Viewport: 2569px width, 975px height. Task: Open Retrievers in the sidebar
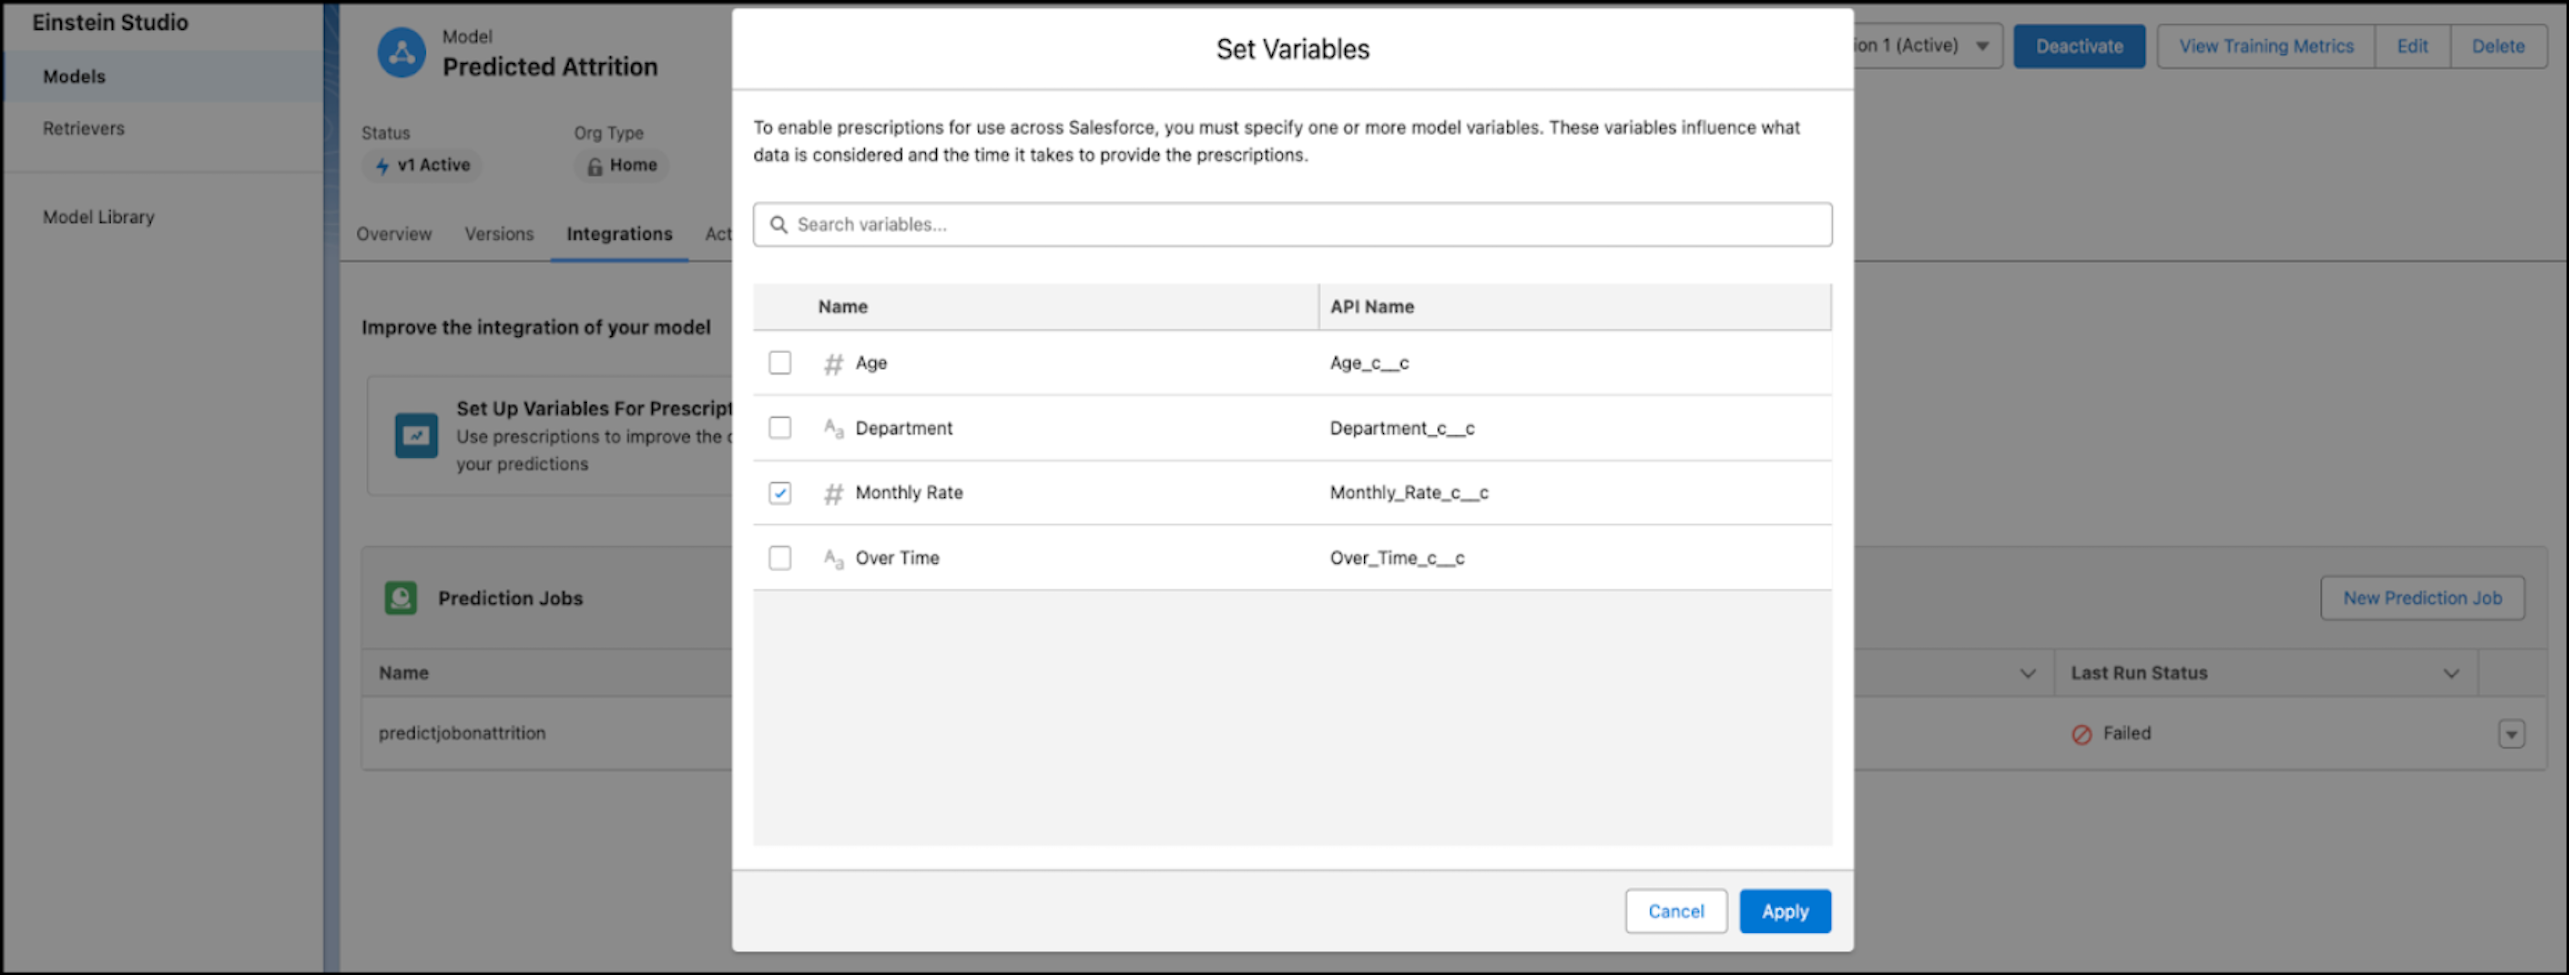(84, 129)
